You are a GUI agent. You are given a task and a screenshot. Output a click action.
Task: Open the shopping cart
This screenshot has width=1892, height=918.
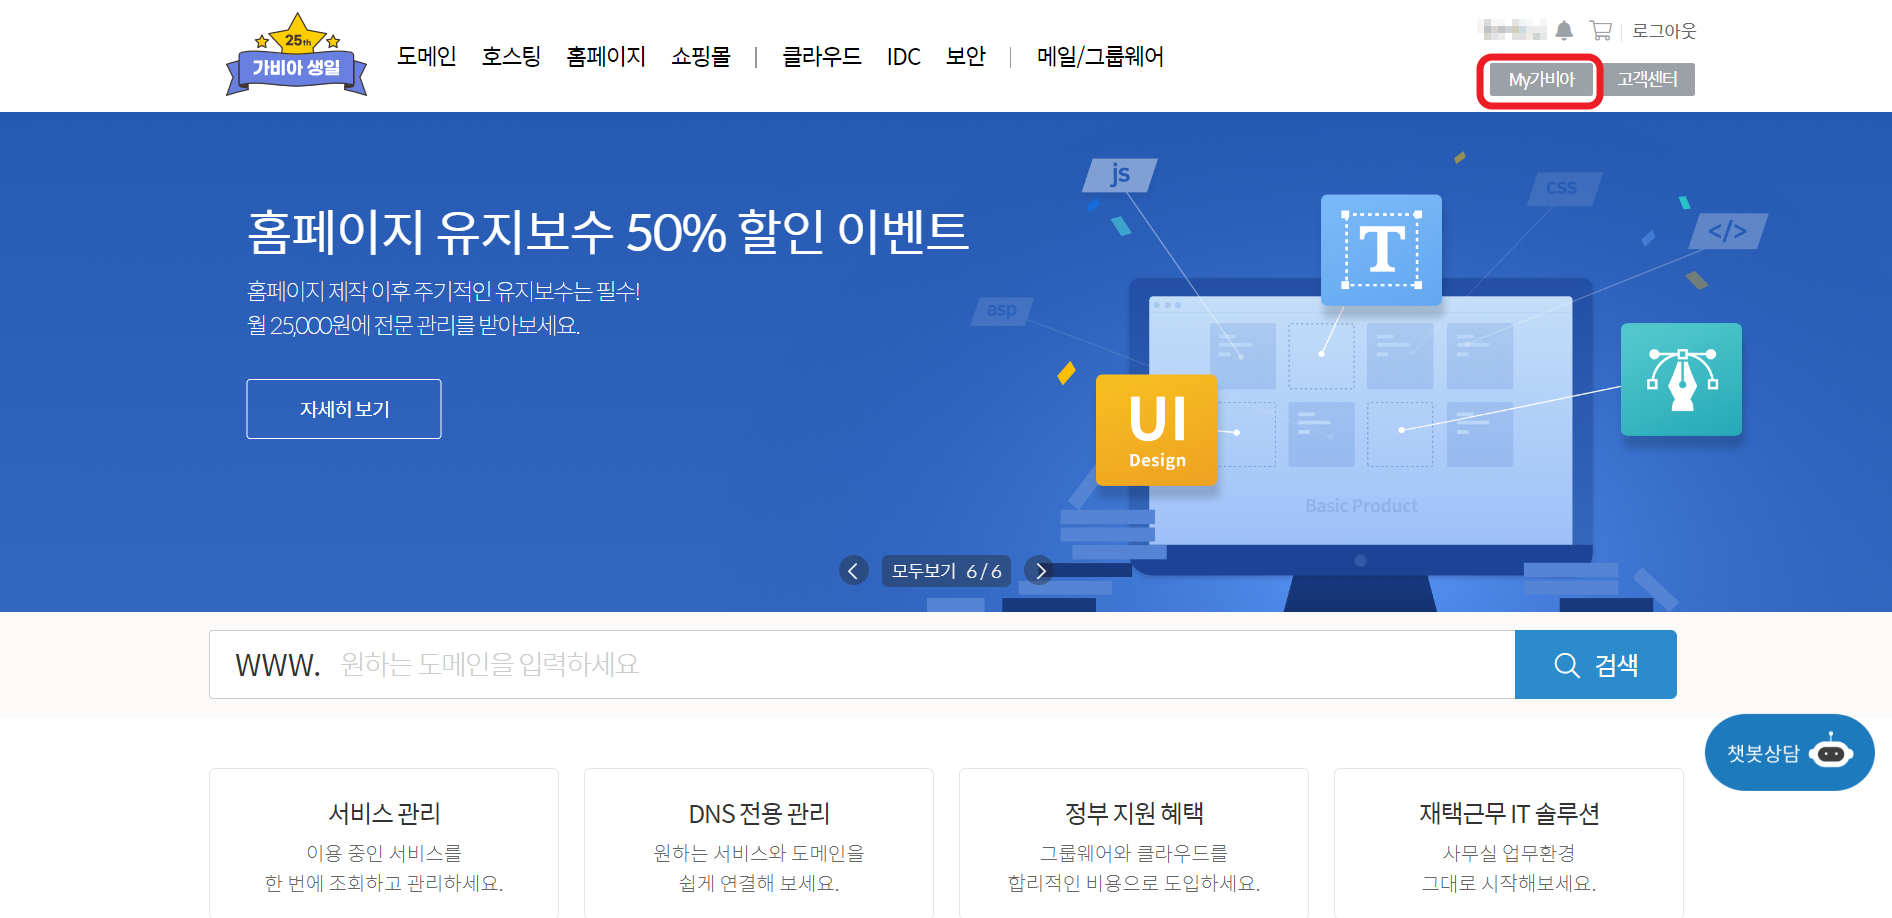pyautogui.click(x=1601, y=30)
